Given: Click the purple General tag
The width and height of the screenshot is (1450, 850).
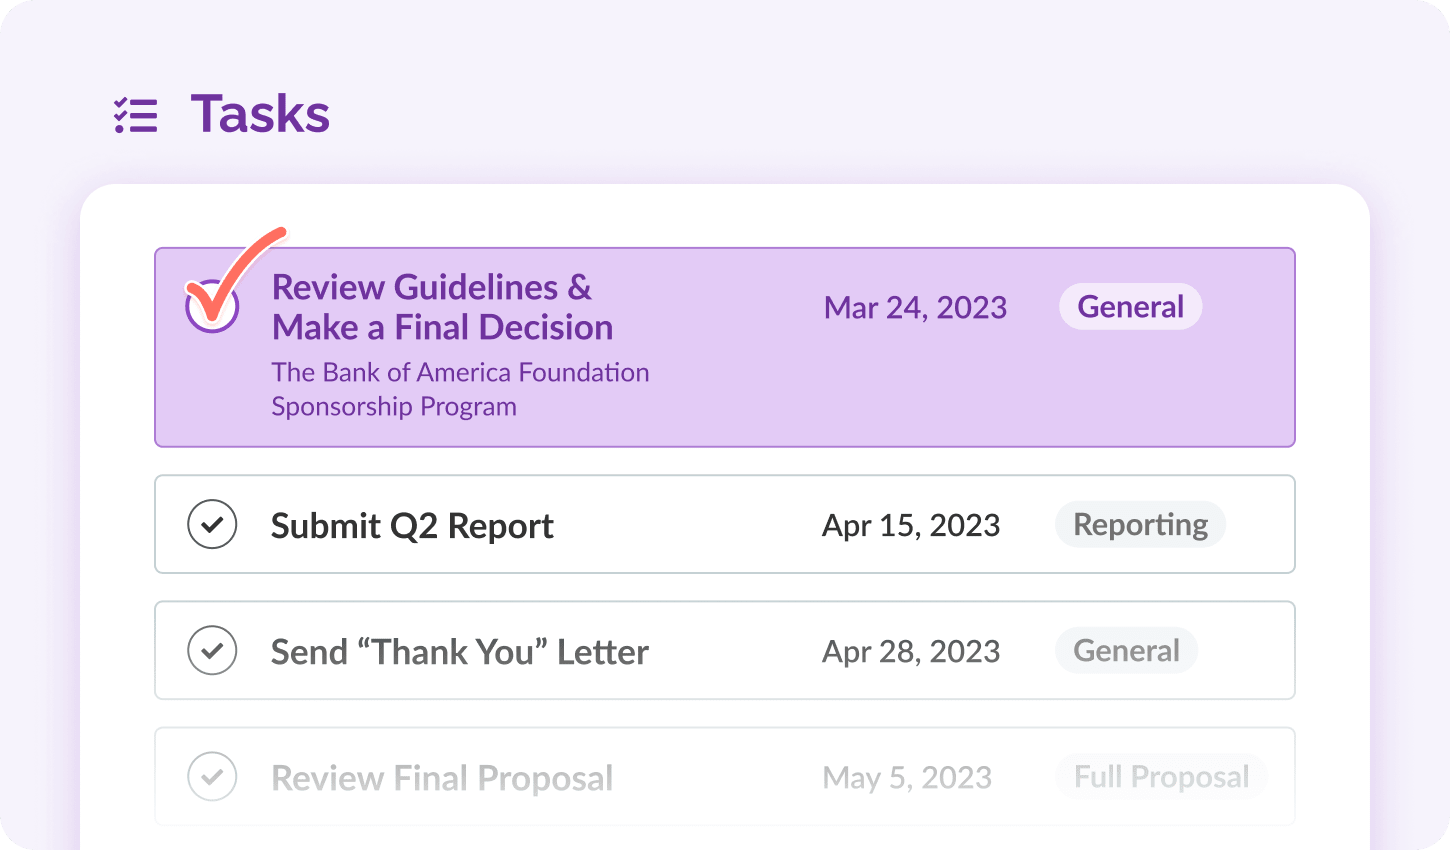Looking at the screenshot, I should pos(1131,307).
